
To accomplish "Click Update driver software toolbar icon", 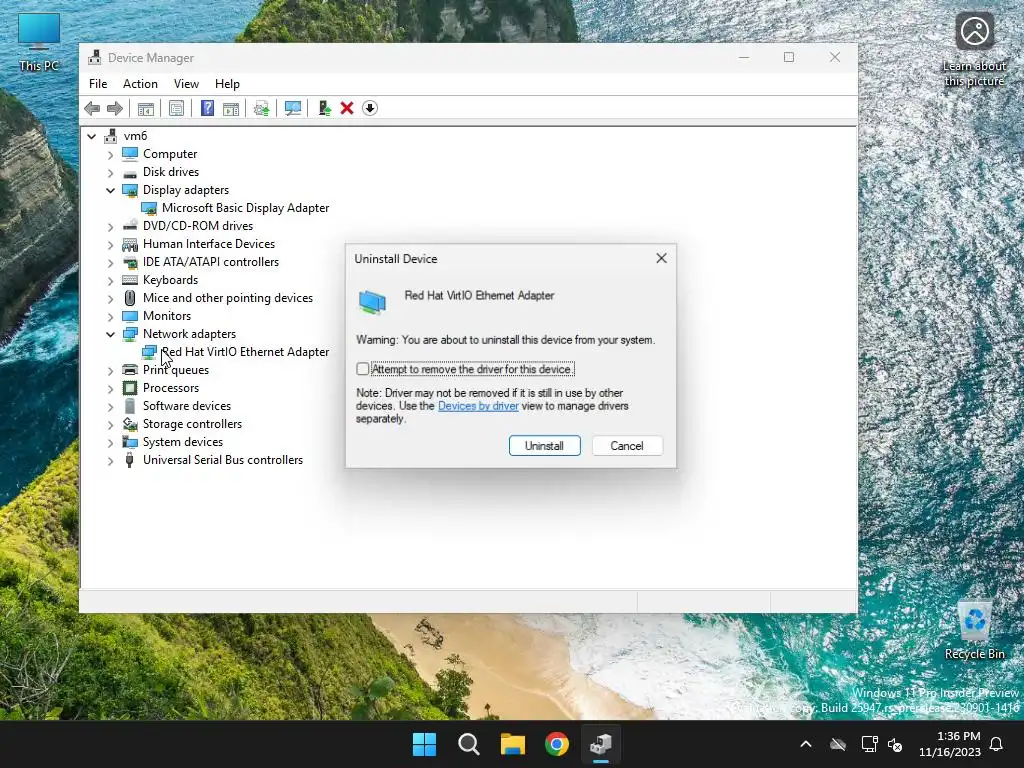I will [261, 108].
